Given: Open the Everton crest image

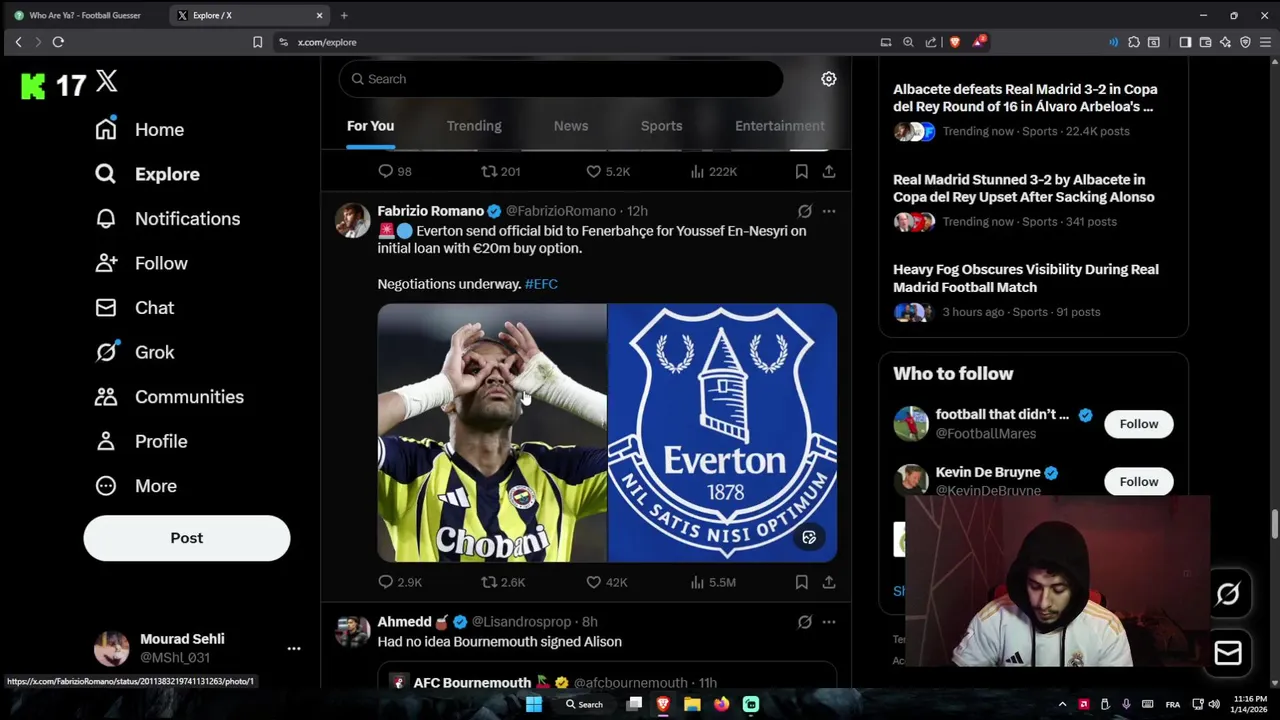Looking at the screenshot, I should tap(722, 433).
